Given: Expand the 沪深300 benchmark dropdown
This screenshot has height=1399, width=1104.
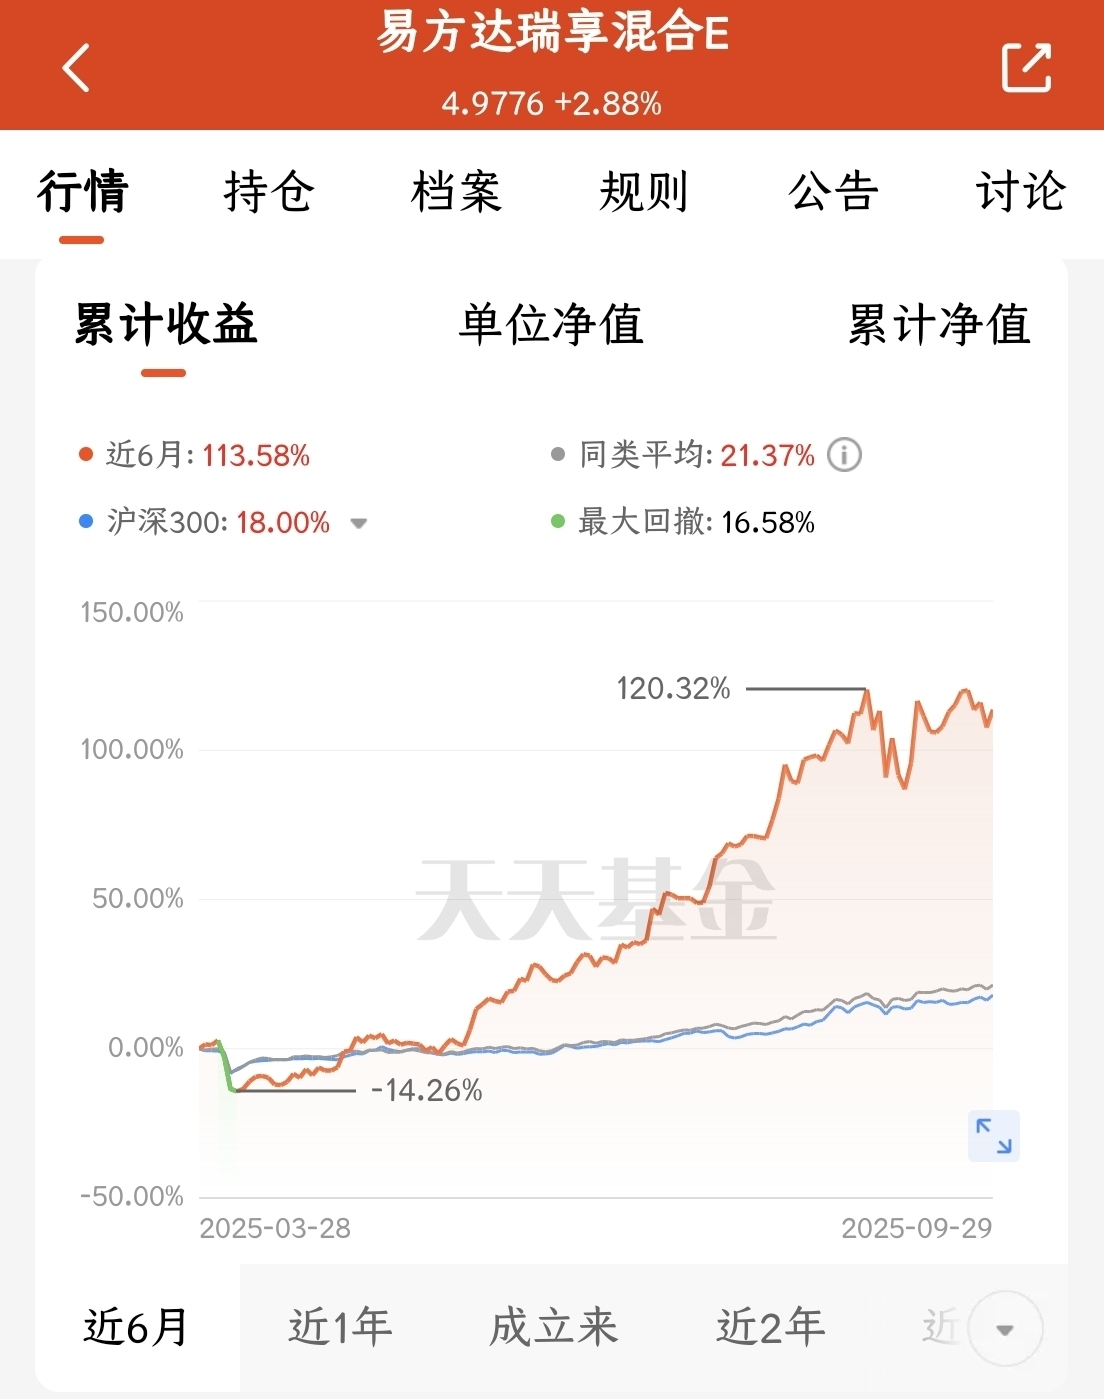Looking at the screenshot, I should coord(358,523).
